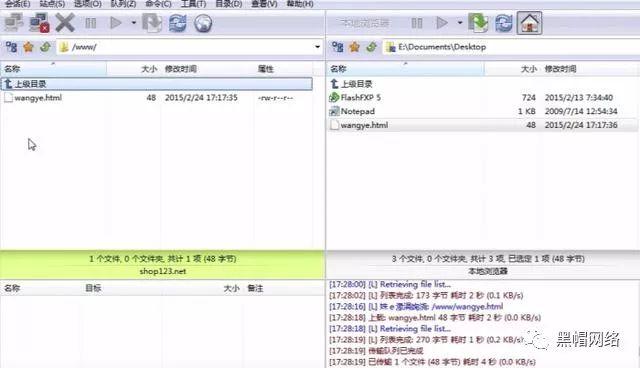Click the refresh icon in the right toolbar

(x=504, y=23)
